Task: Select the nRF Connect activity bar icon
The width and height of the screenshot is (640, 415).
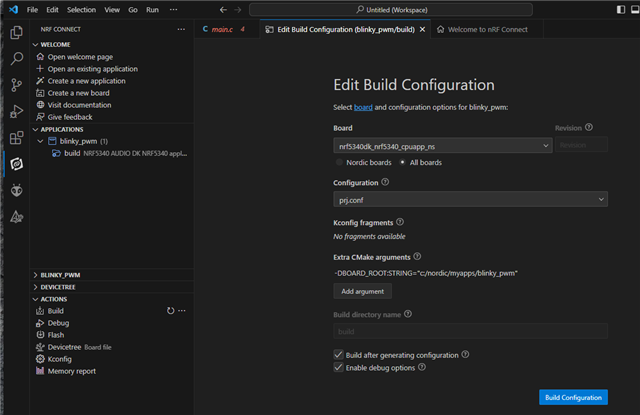Action: 16,164
